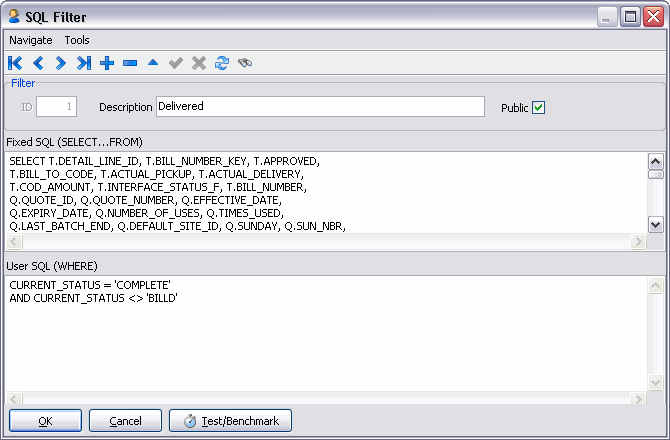This screenshot has height=440, width=670.
Task: Click the Filter group label
Action: tap(23, 83)
